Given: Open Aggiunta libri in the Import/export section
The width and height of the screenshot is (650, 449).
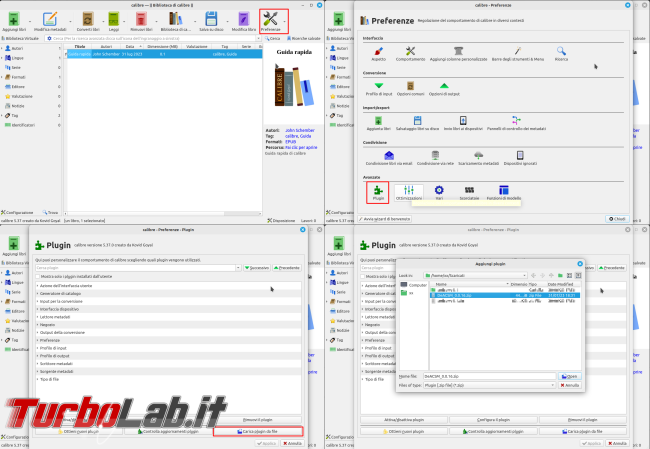Looking at the screenshot, I should point(378,124).
